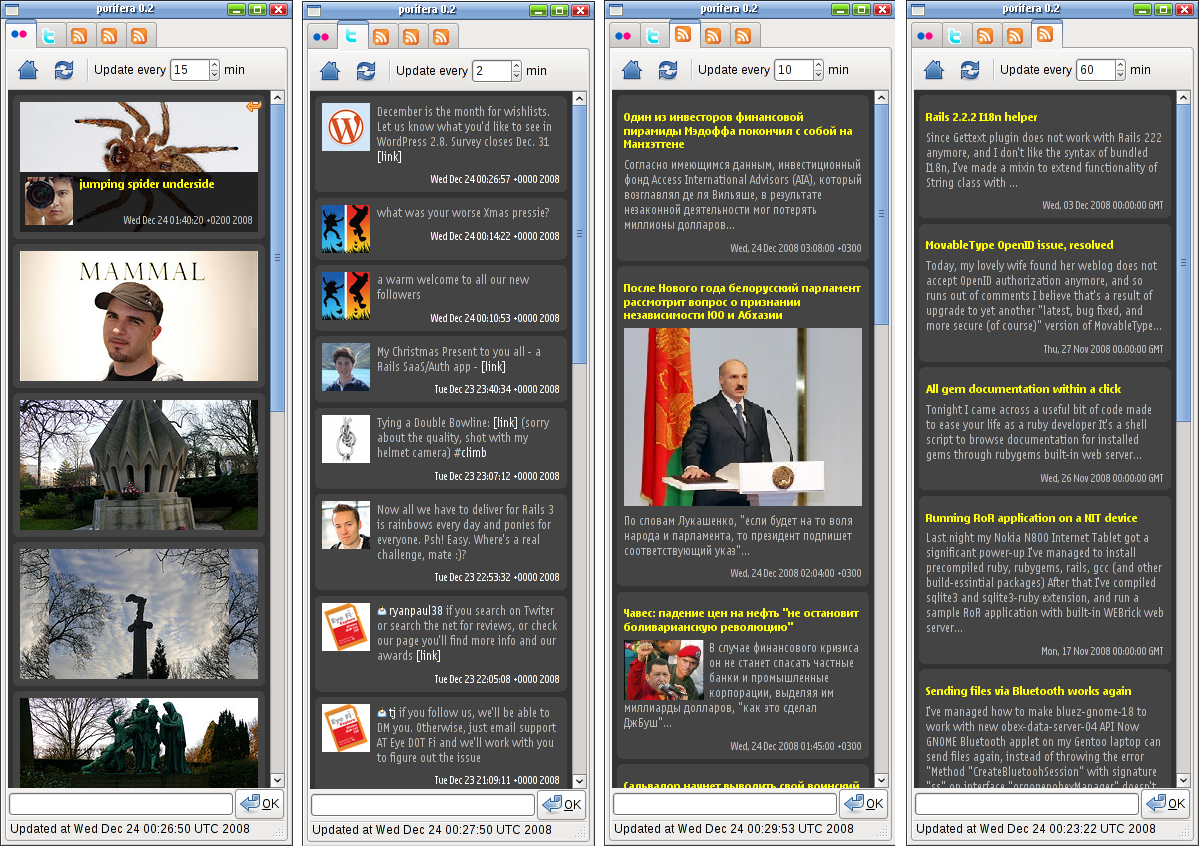
Task: Select first RSS tab in the 15 min window
Action: 79,36
